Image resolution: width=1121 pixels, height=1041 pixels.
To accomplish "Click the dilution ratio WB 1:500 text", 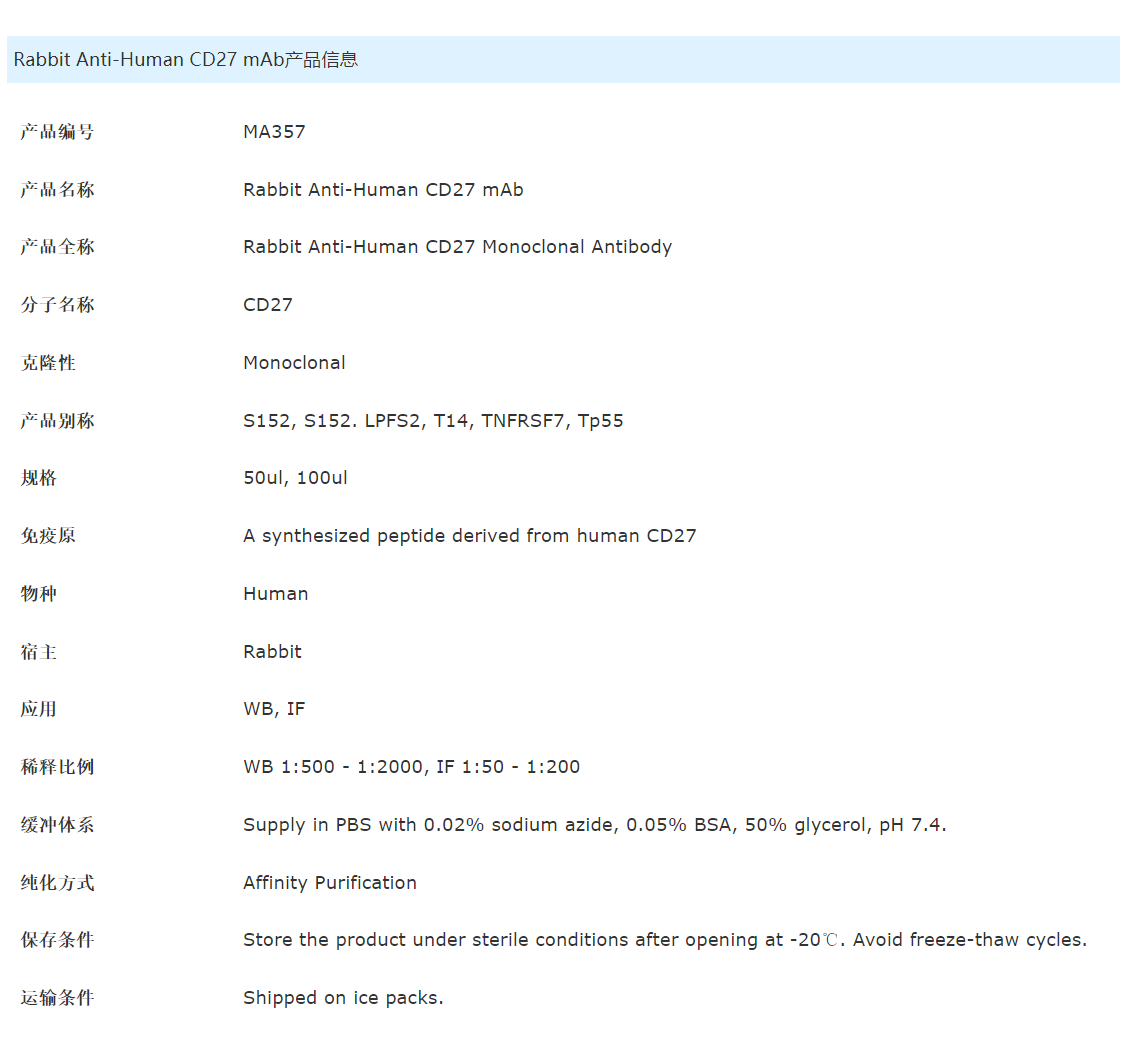I will [x=411, y=767].
